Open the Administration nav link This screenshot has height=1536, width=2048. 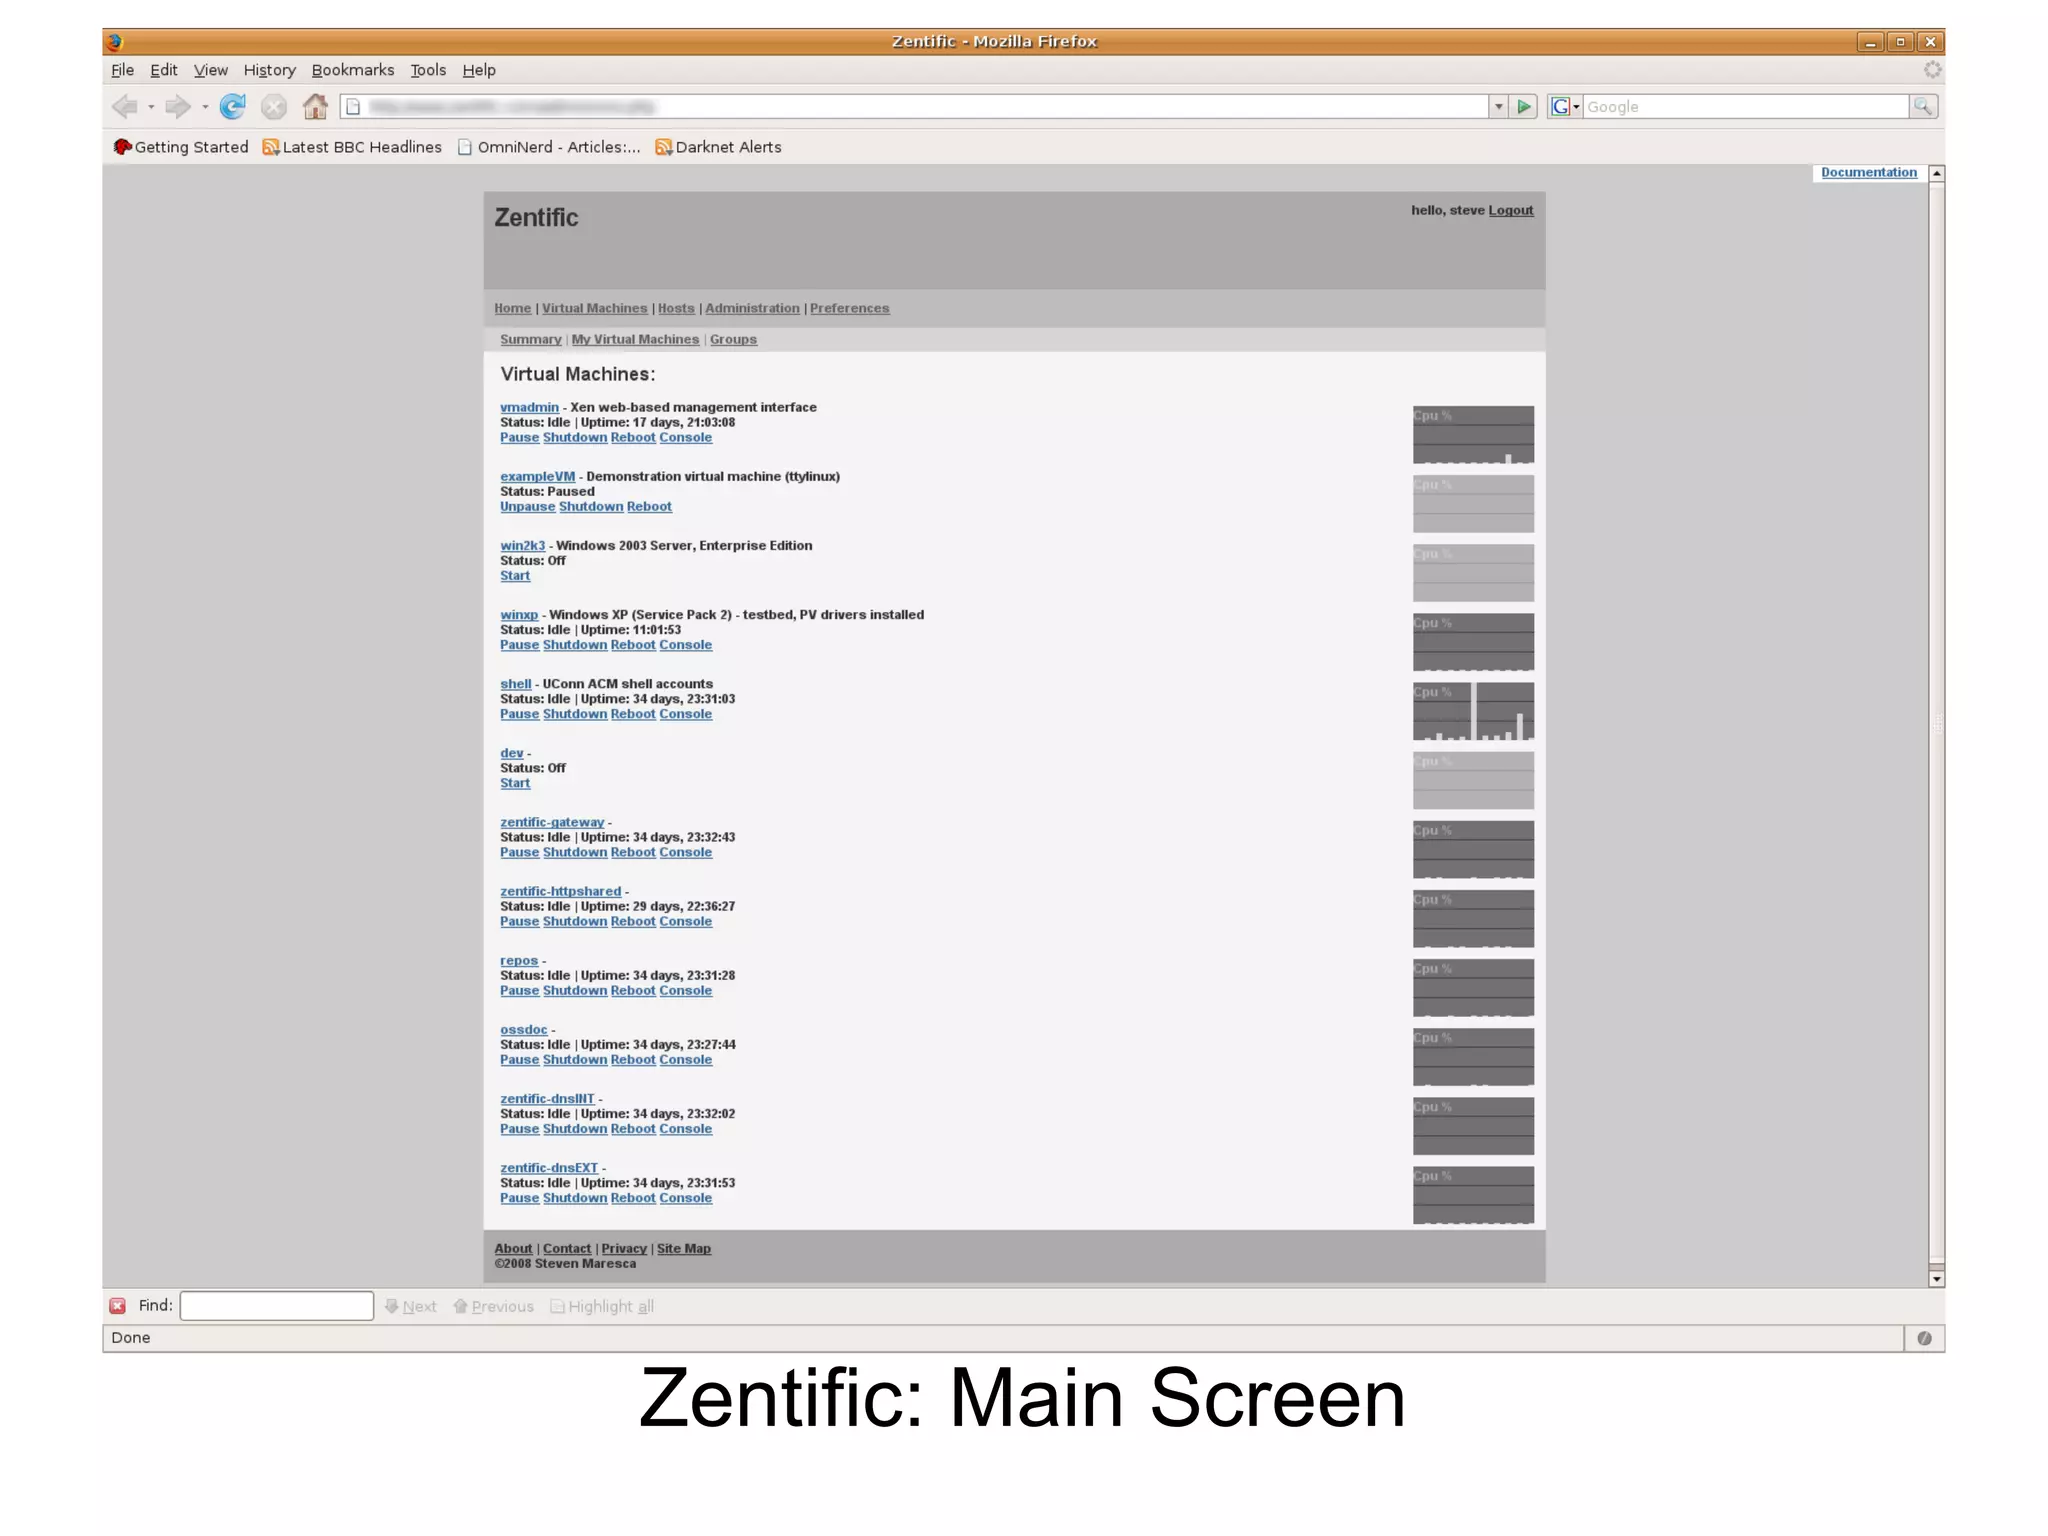(x=752, y=308)
